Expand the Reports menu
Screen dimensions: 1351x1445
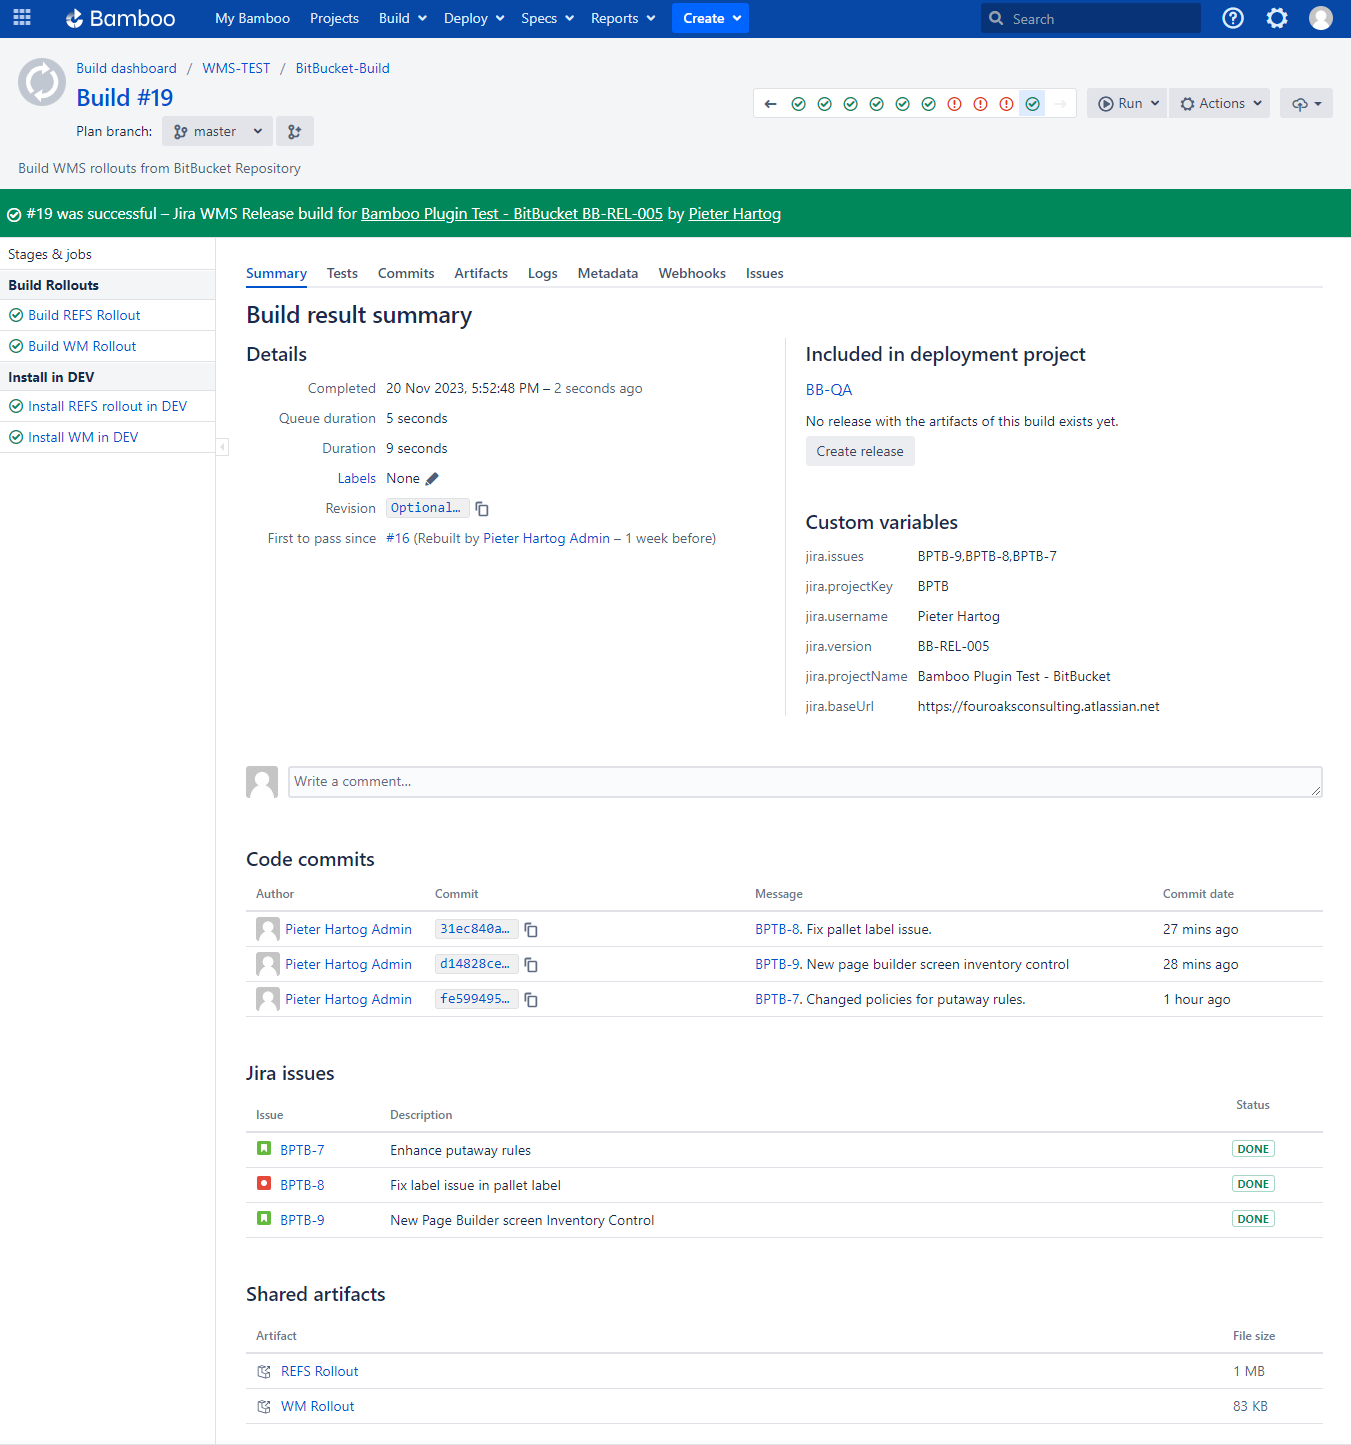tap(623, 18)
